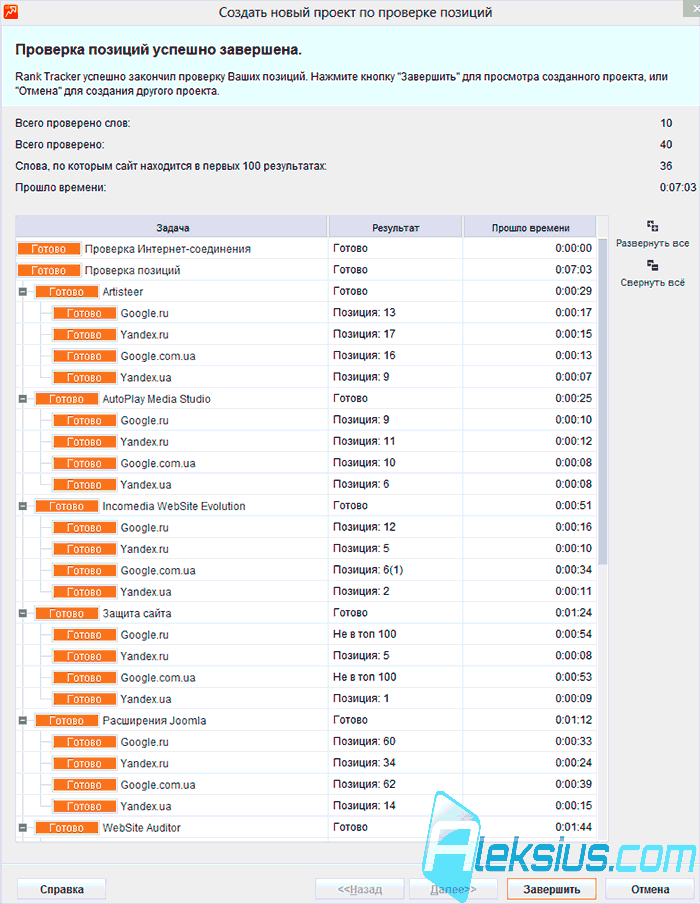Click the total words checked value '10'

coord(666,123)
